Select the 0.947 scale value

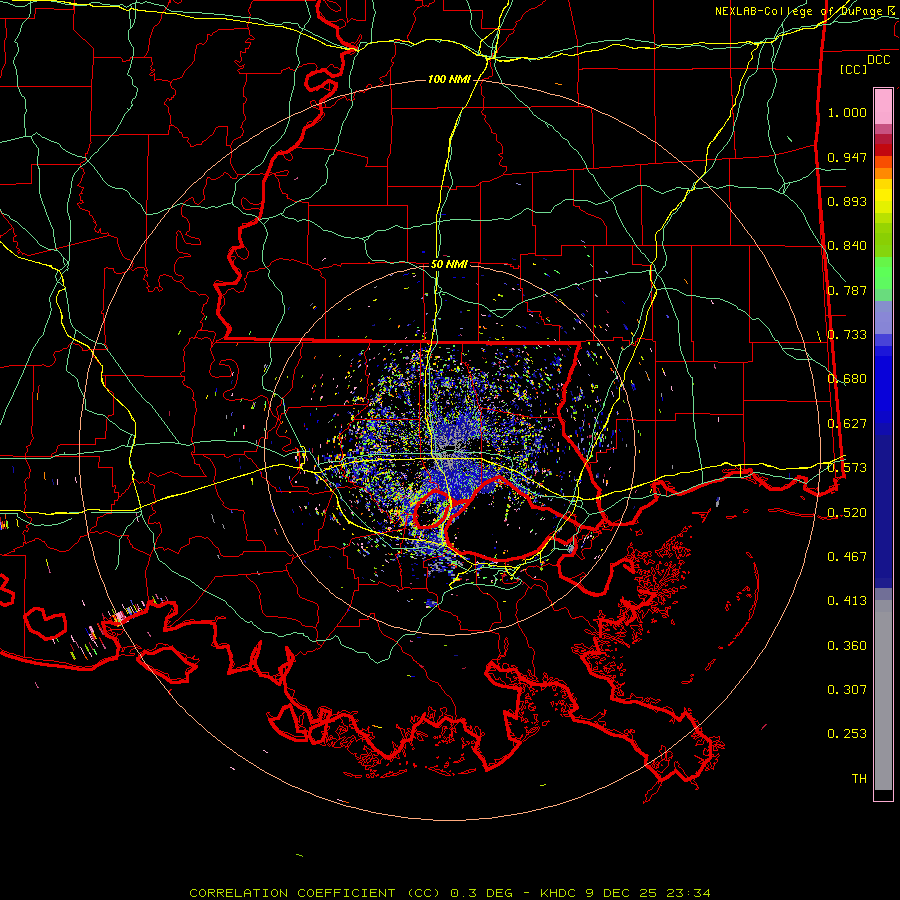847,157
